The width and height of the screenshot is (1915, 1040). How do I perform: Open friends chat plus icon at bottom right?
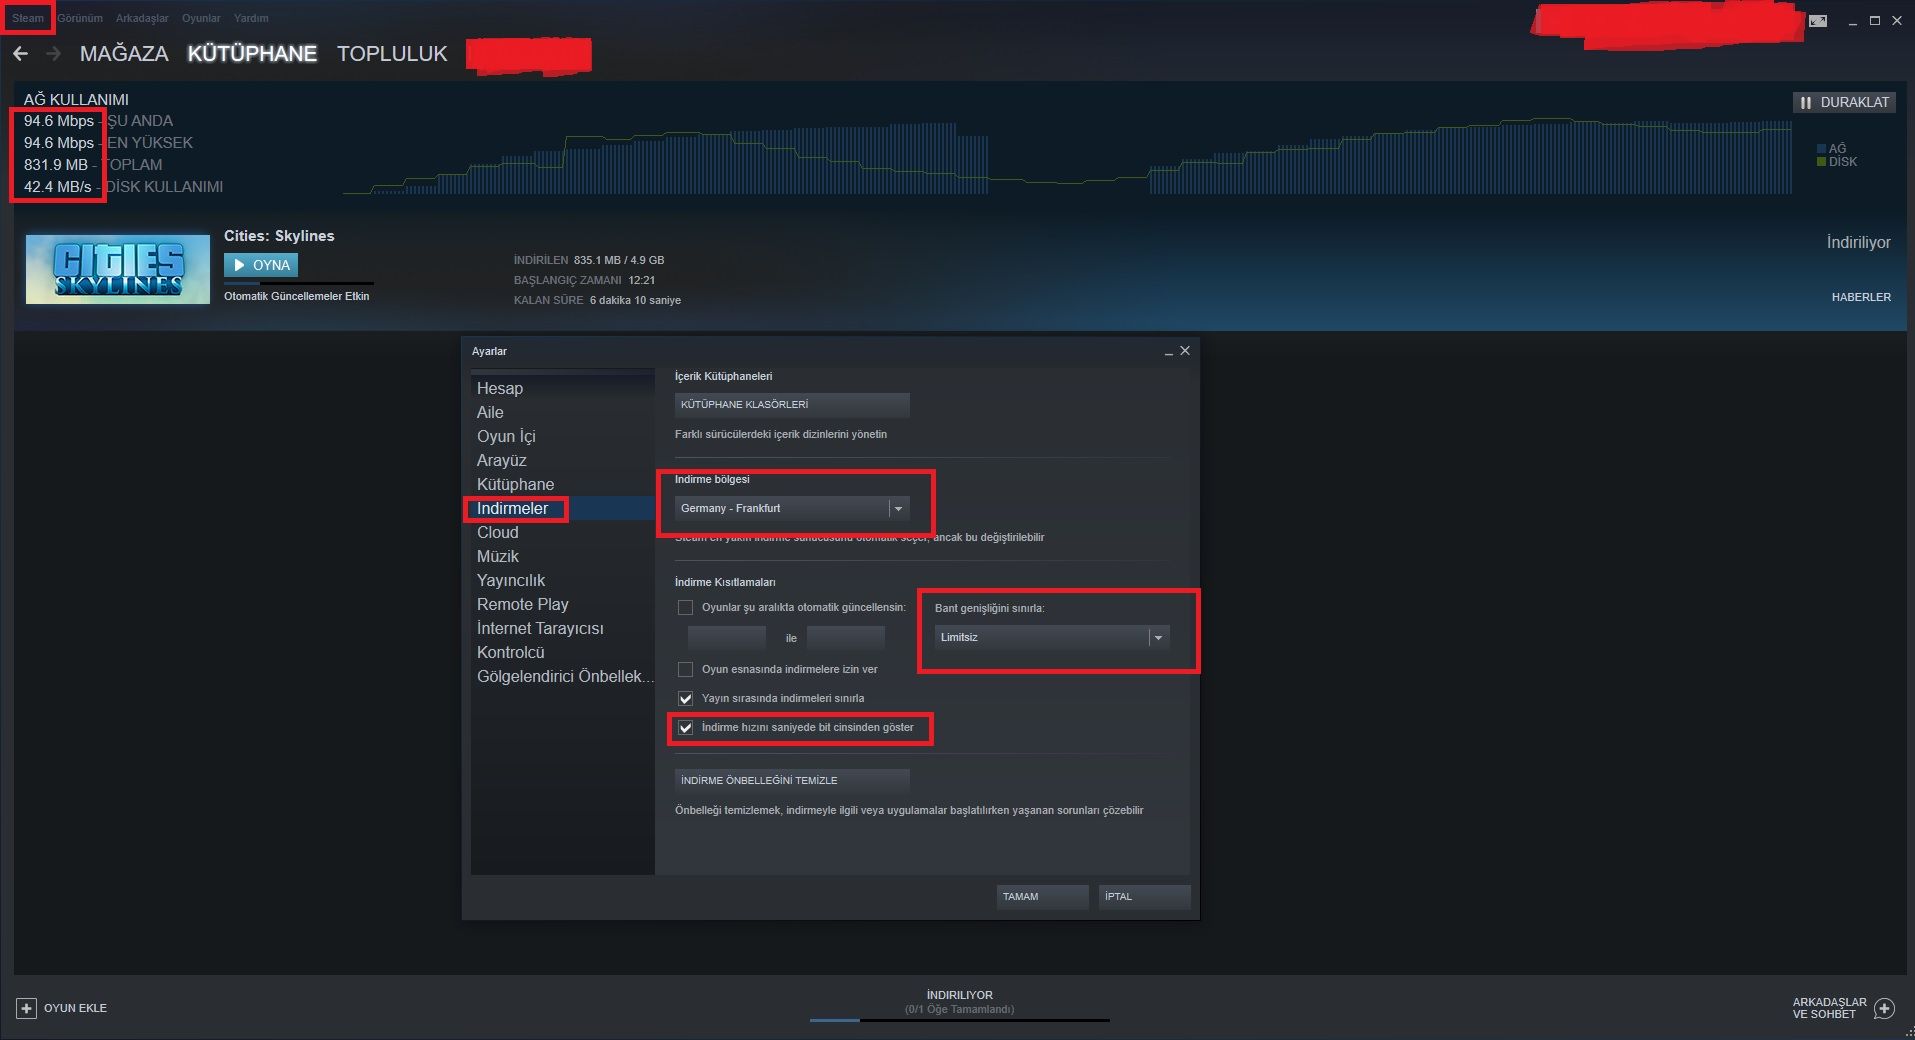tap(1884, 1008)
